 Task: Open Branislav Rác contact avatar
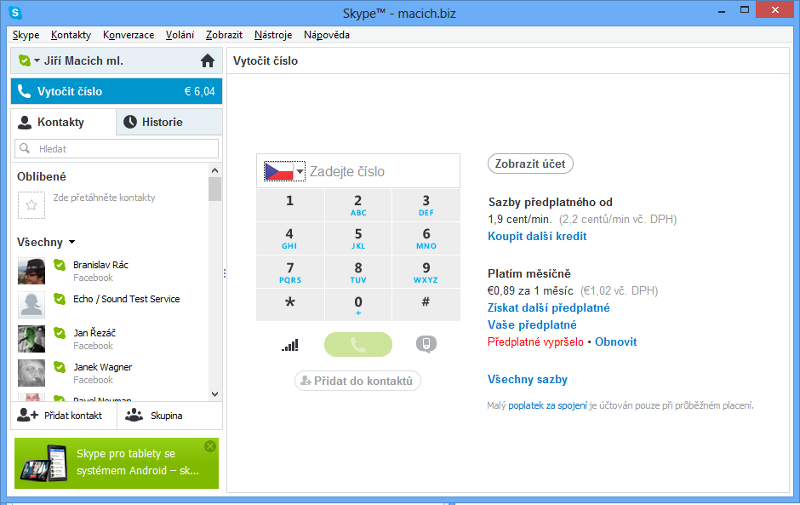(31, 271)
